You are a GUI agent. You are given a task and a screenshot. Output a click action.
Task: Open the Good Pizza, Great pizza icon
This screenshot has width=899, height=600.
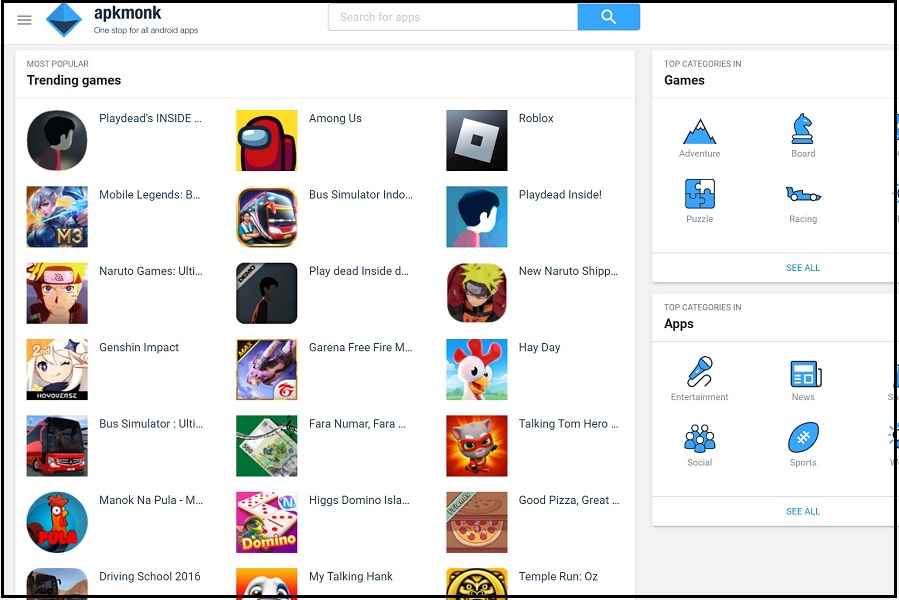coord(476,522)
